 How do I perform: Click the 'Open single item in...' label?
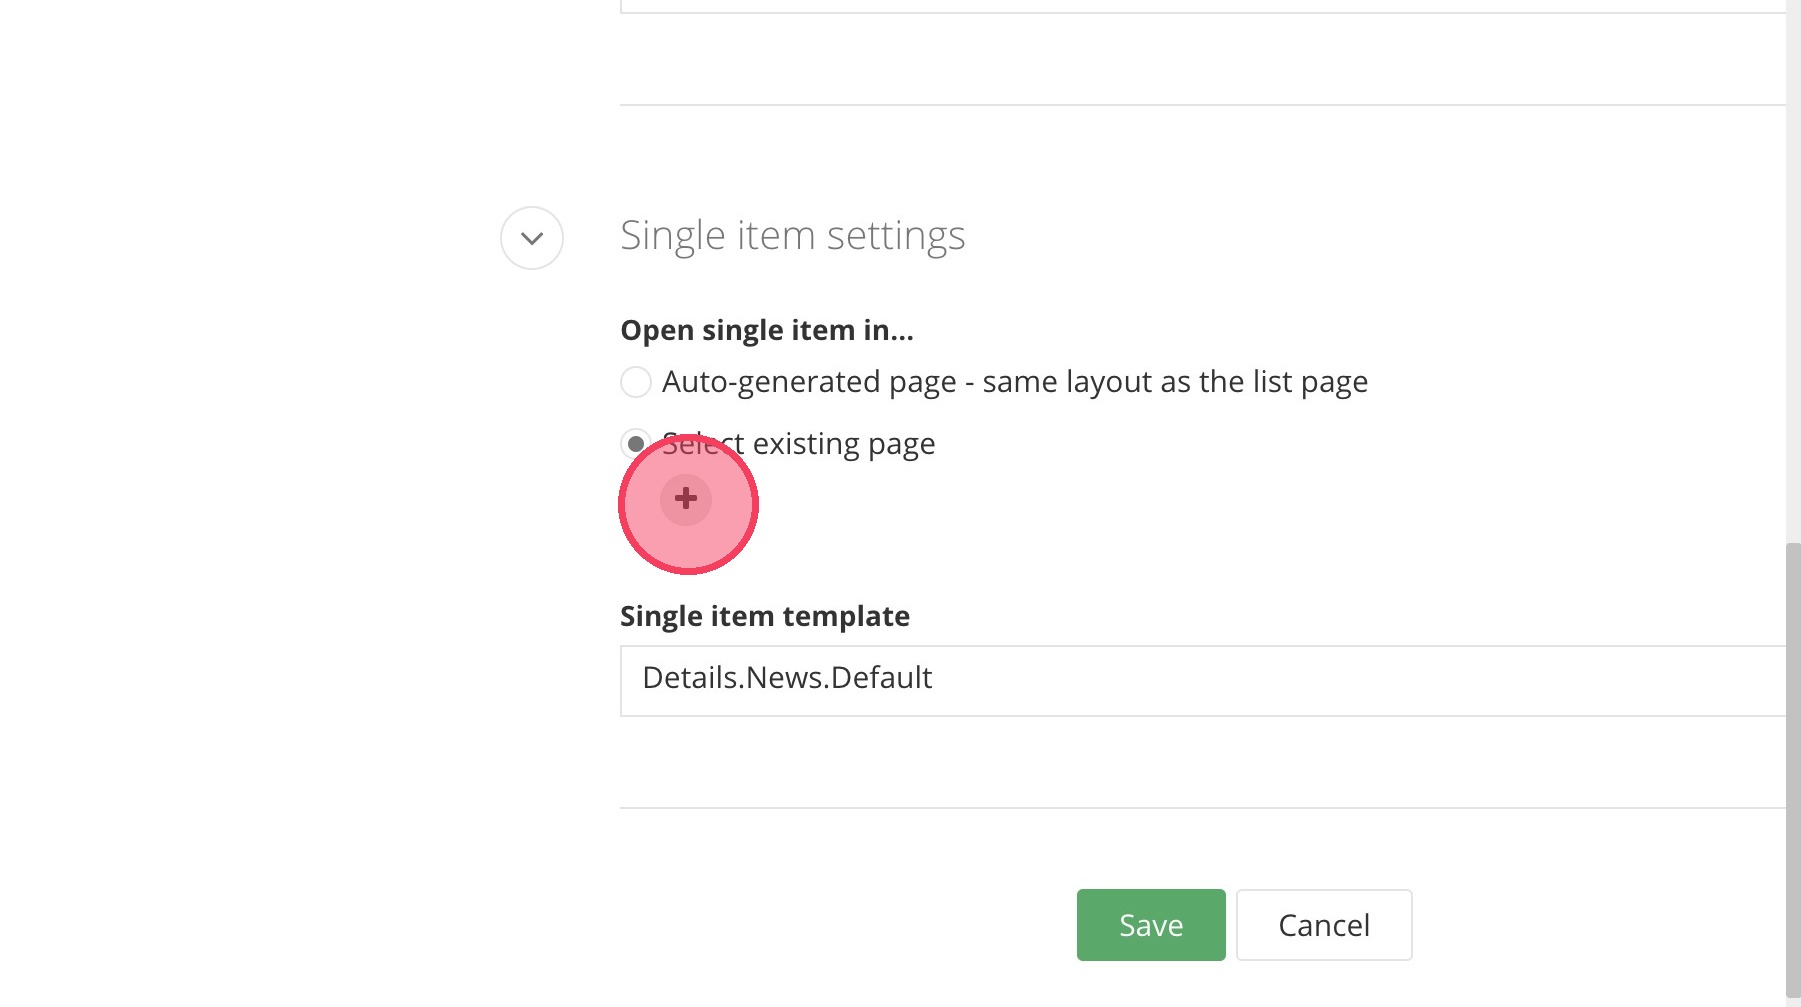tap(766, 330)
